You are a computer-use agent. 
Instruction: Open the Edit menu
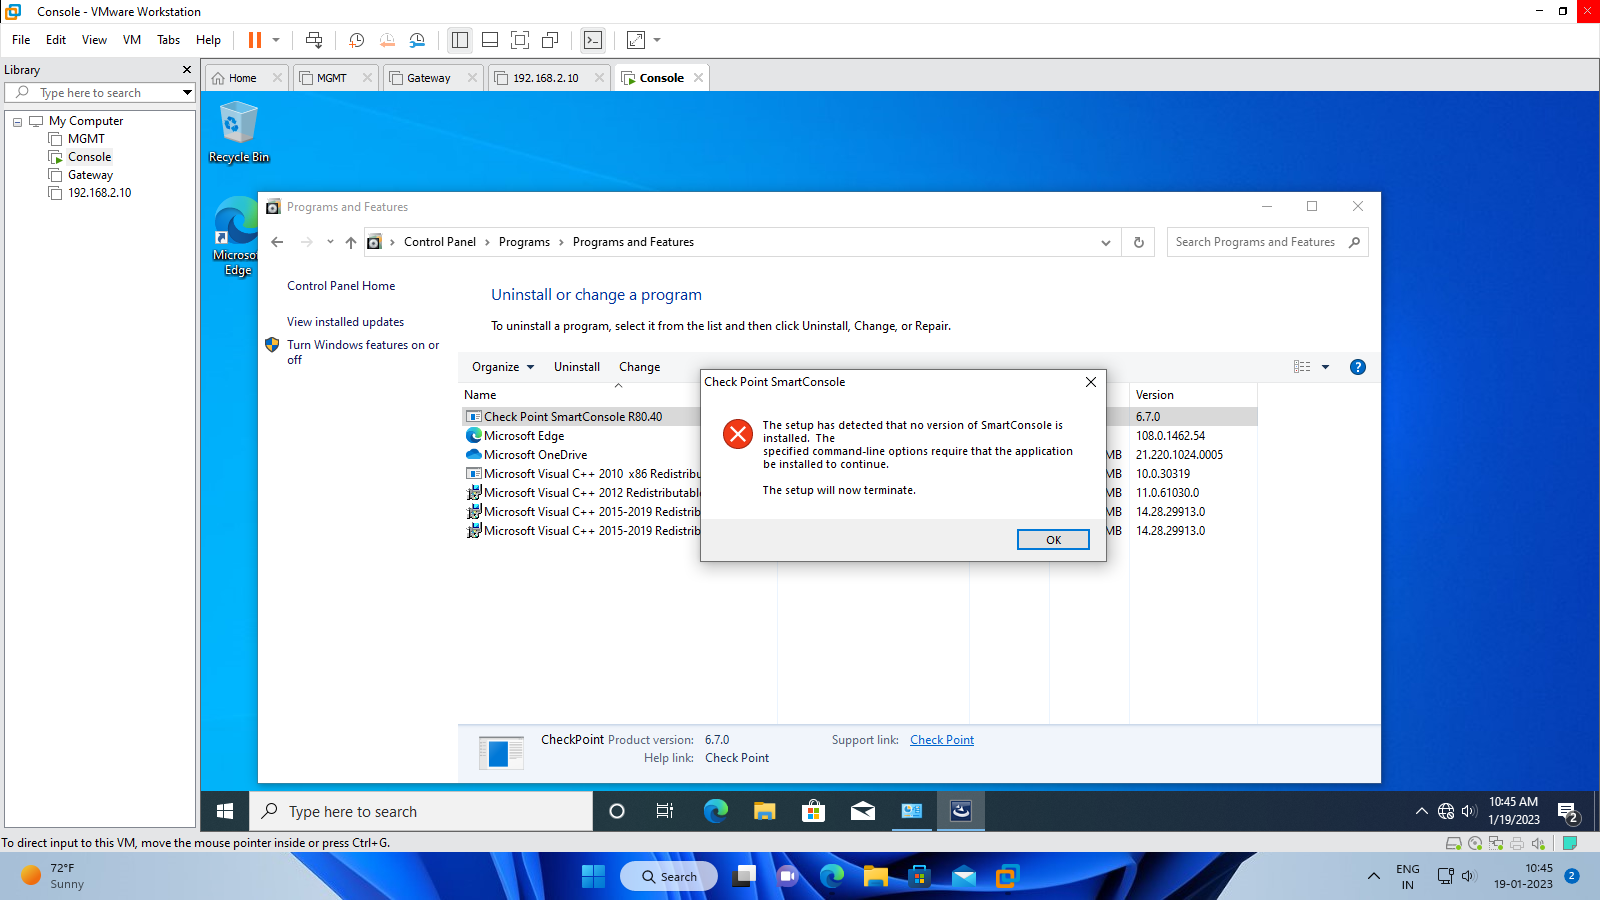(56, 40)
